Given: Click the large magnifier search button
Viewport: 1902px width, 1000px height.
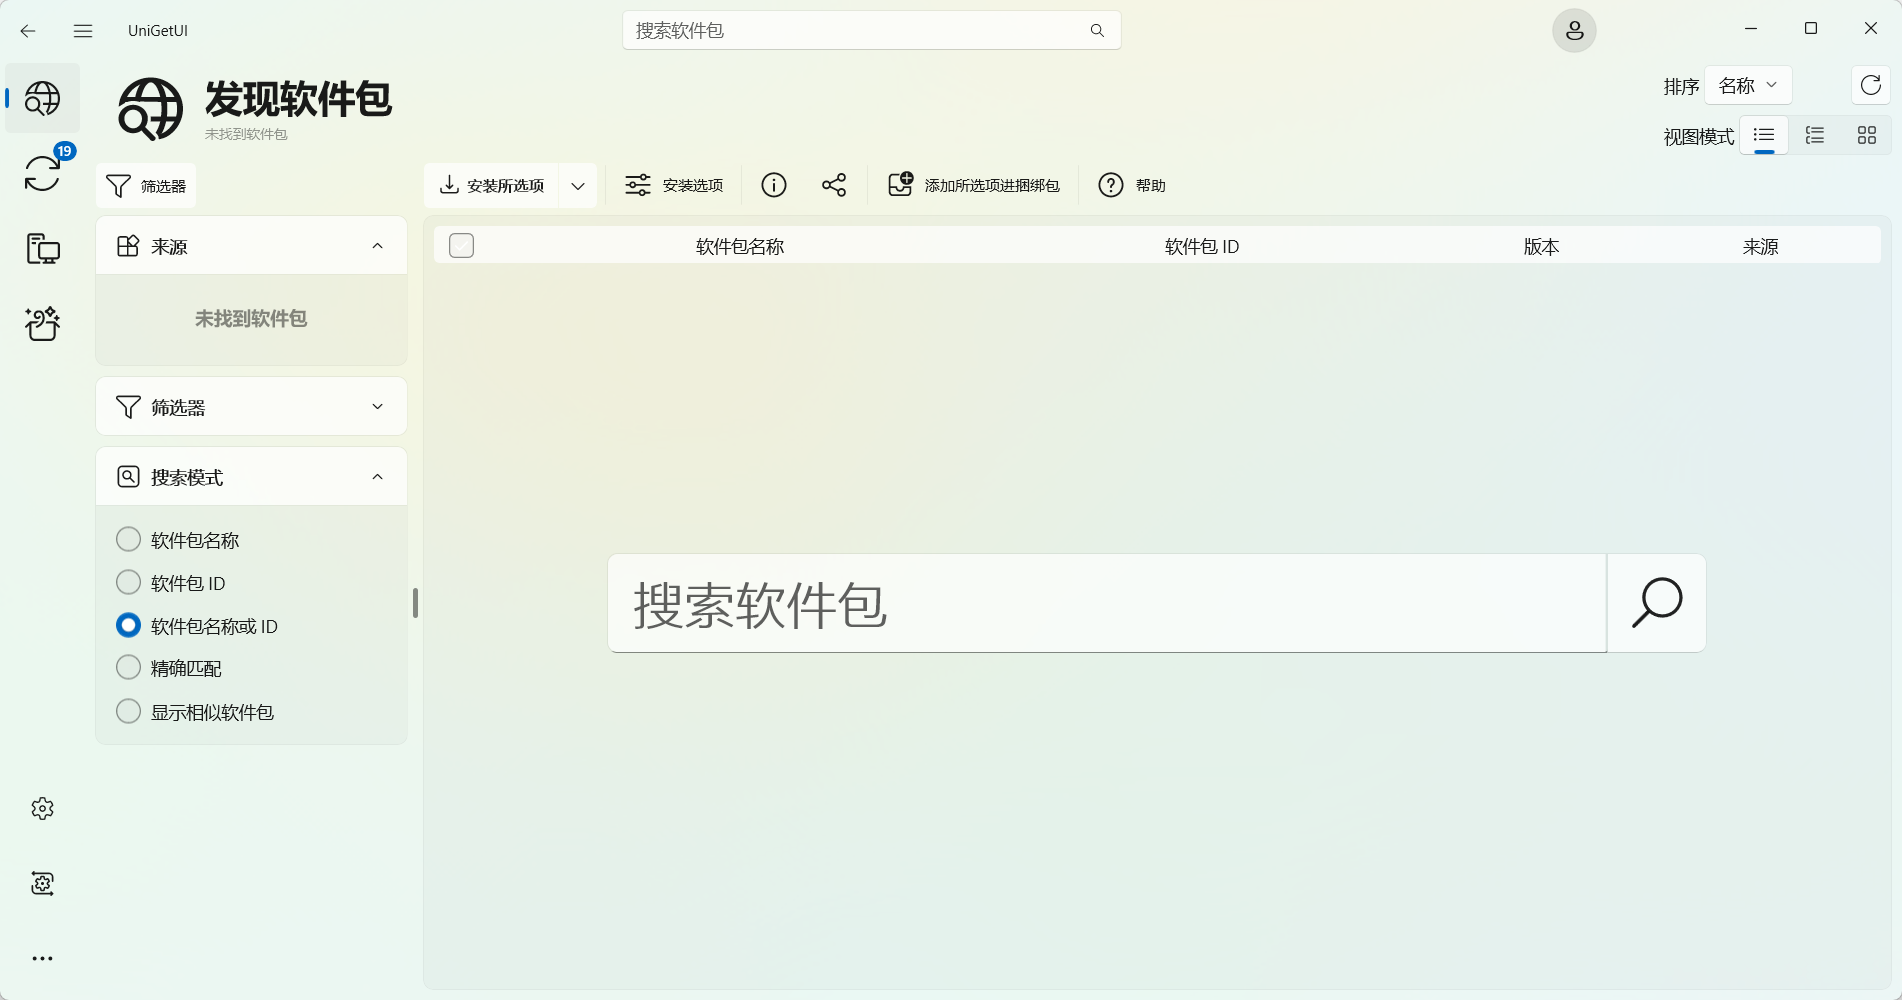Looking at the screenshot, I should [x=1656, y=603].
